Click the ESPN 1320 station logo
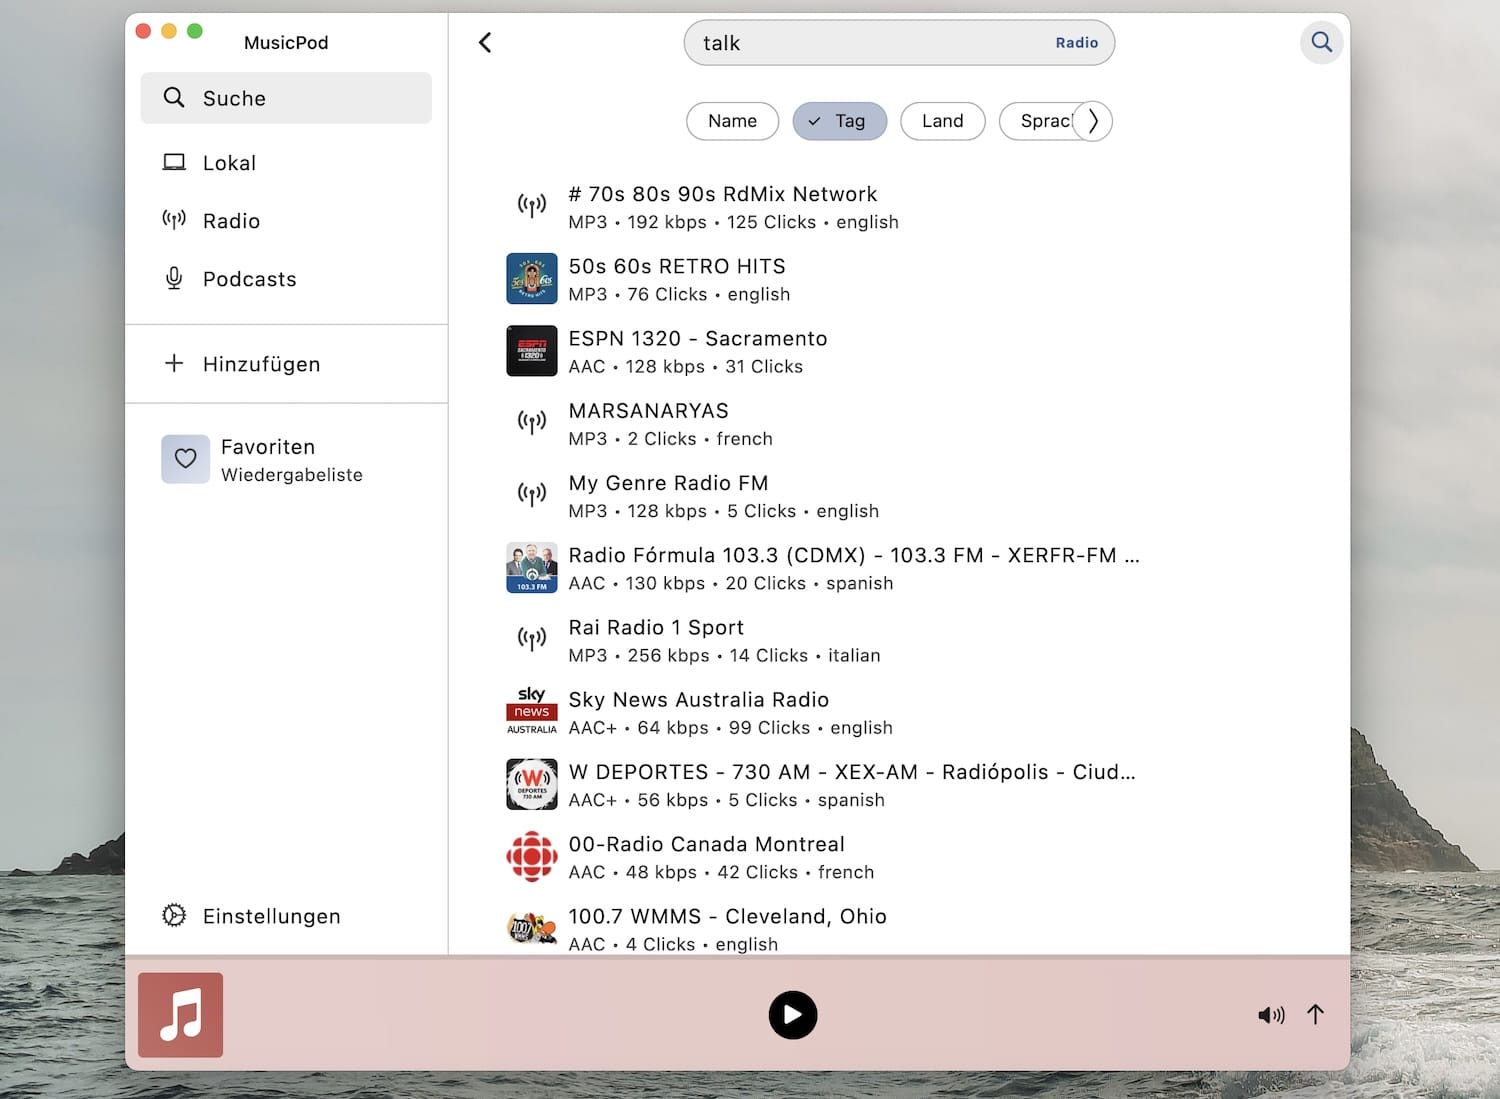This screenshot has width=1500, height=1099. (x=532, y=351)
